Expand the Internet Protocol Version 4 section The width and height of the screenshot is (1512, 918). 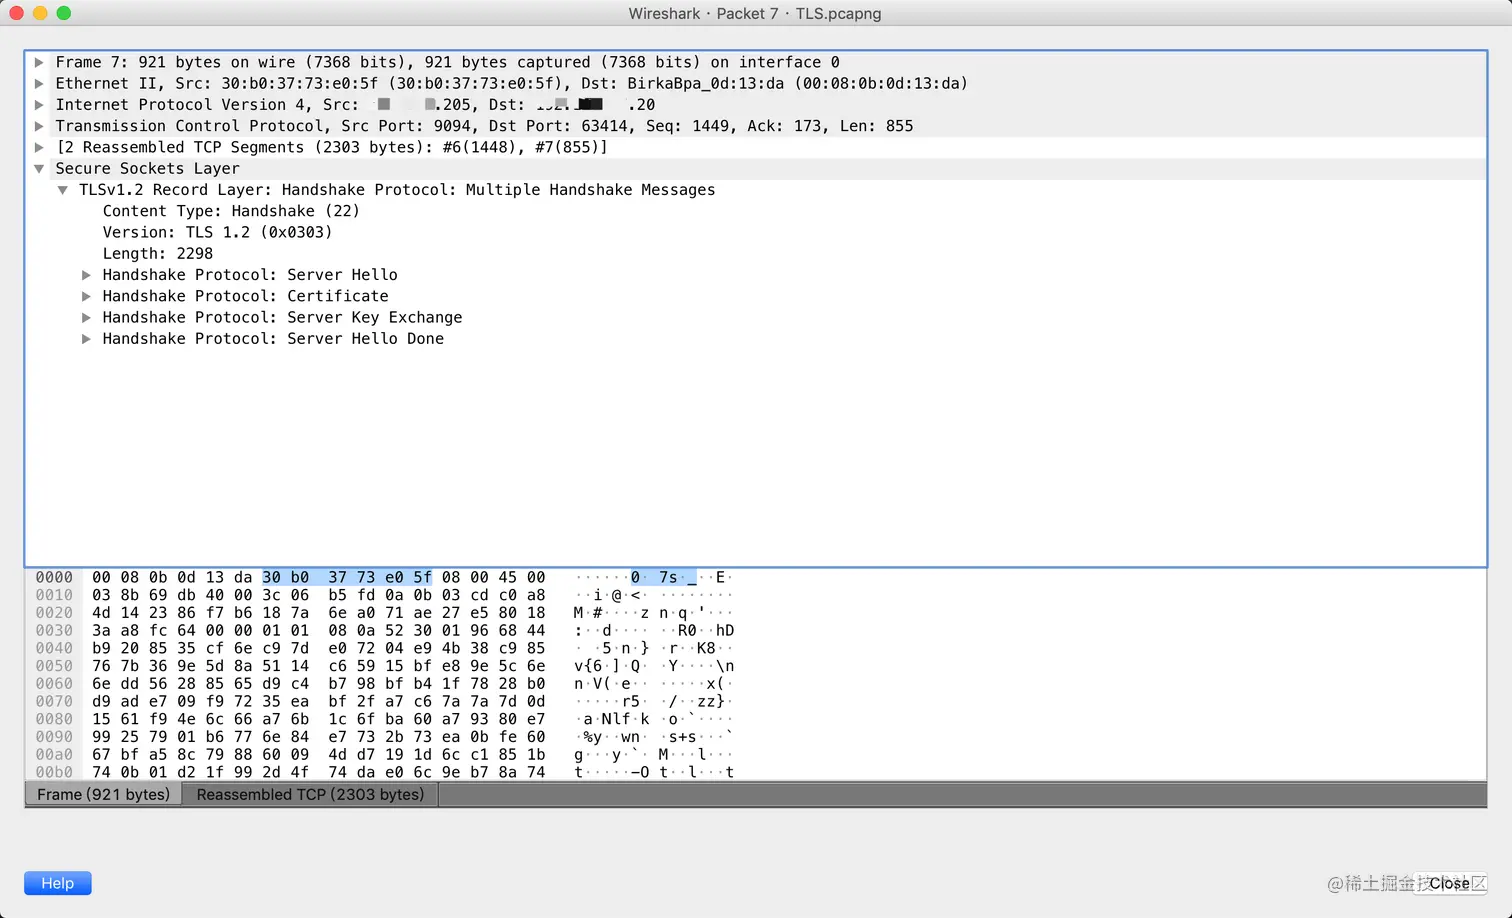(39, 104)
